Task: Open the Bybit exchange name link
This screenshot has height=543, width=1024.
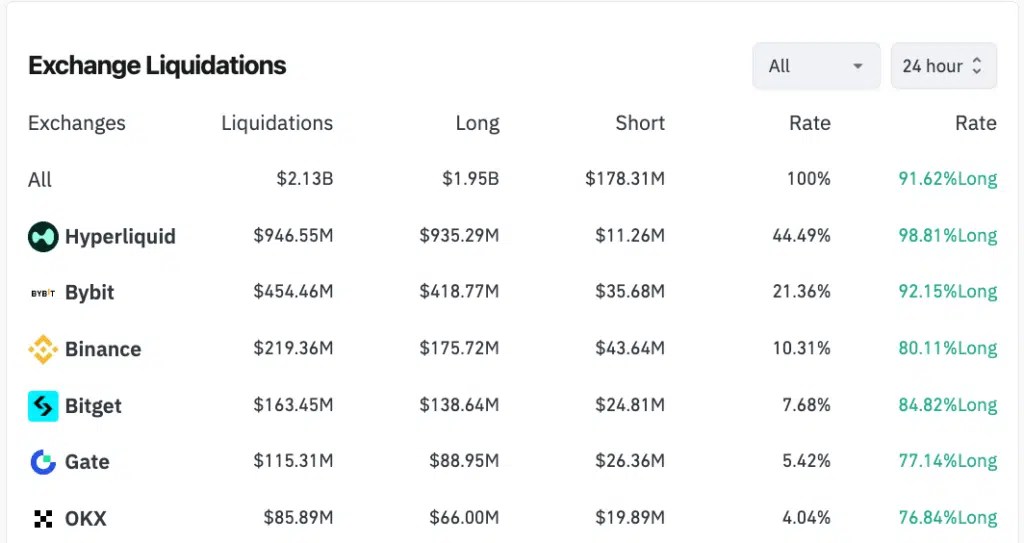Action: point(89,293)
